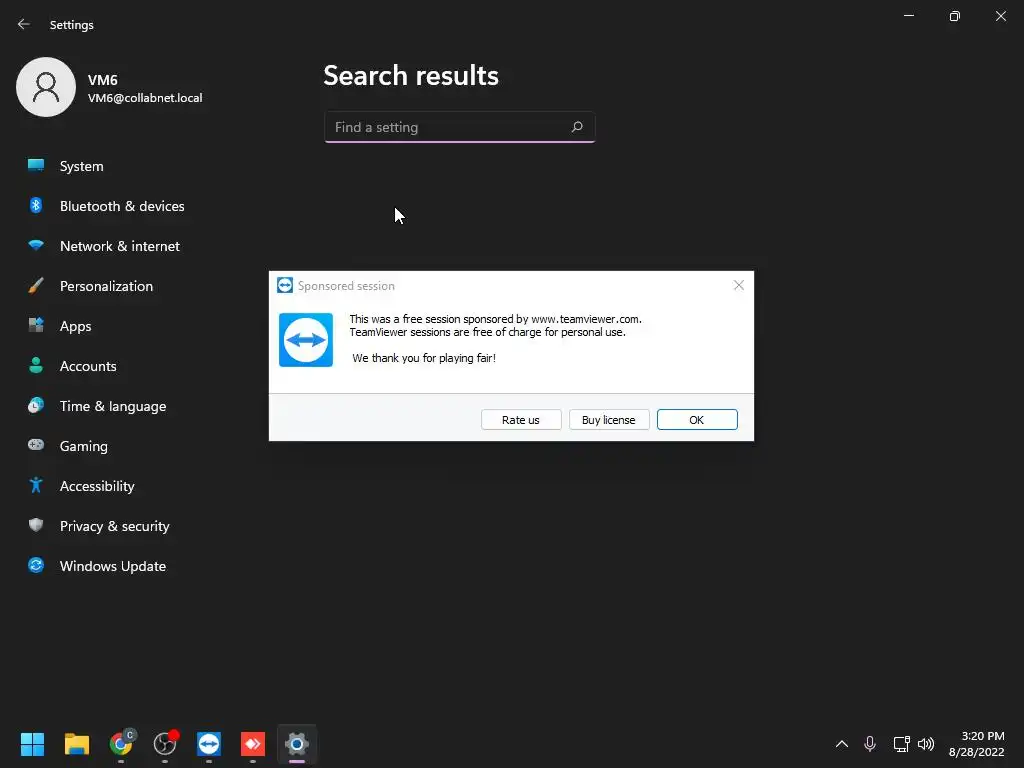Viewport: 1024px width, 768px height.
Task: Open Accessibility settings
Action: point(97,486)
